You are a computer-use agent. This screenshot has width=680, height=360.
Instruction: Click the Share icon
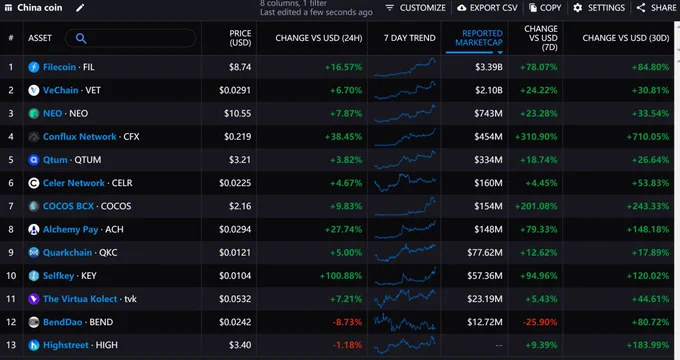641,8
